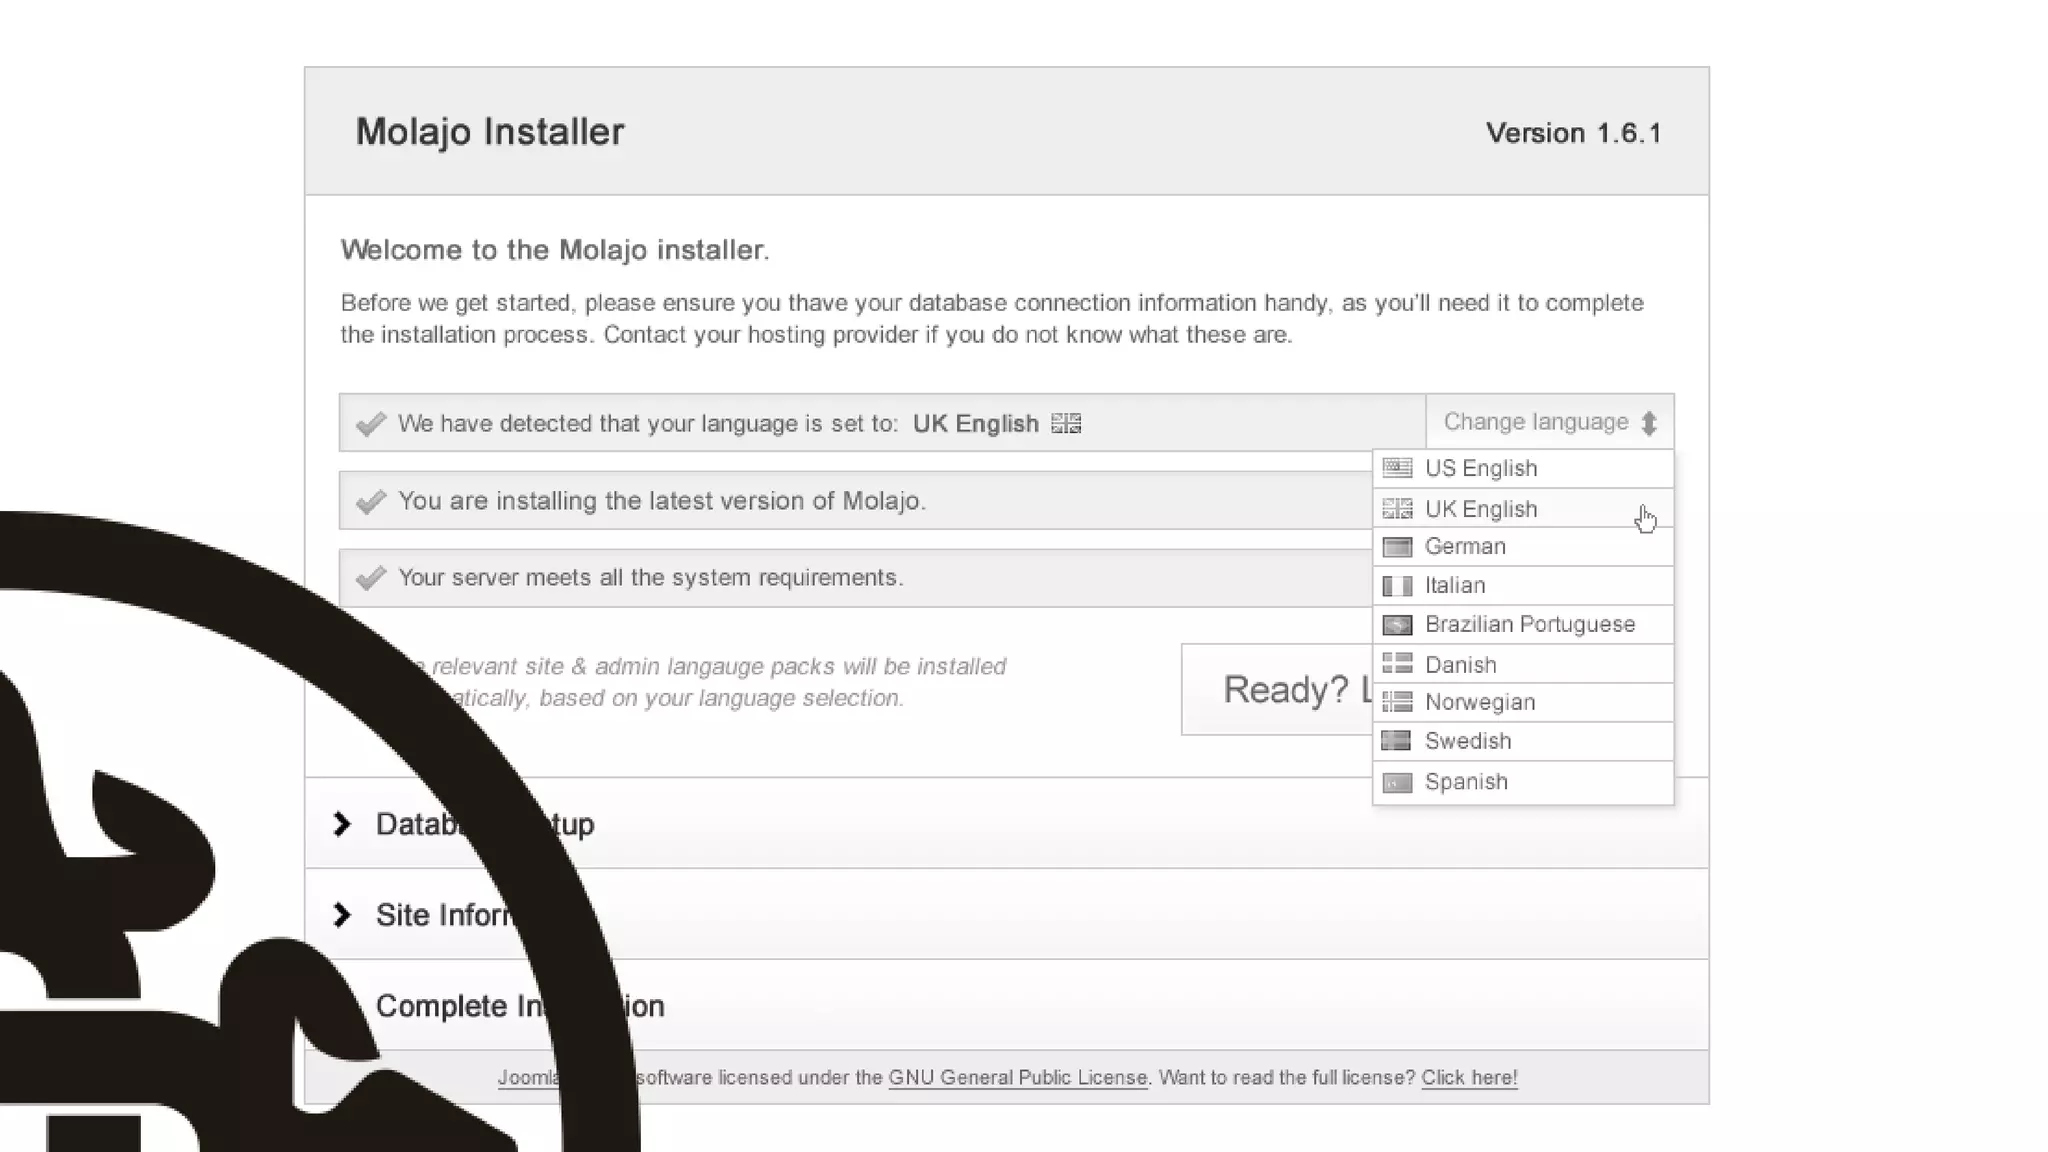Open the GNU General Public License link
2048x1152 pixels.
1017,1078
